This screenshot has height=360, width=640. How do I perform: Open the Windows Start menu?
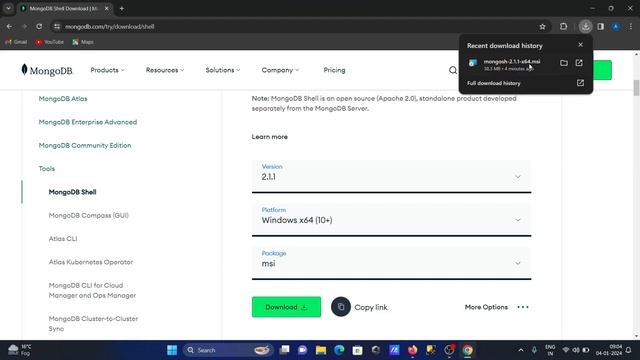[172, 350]
